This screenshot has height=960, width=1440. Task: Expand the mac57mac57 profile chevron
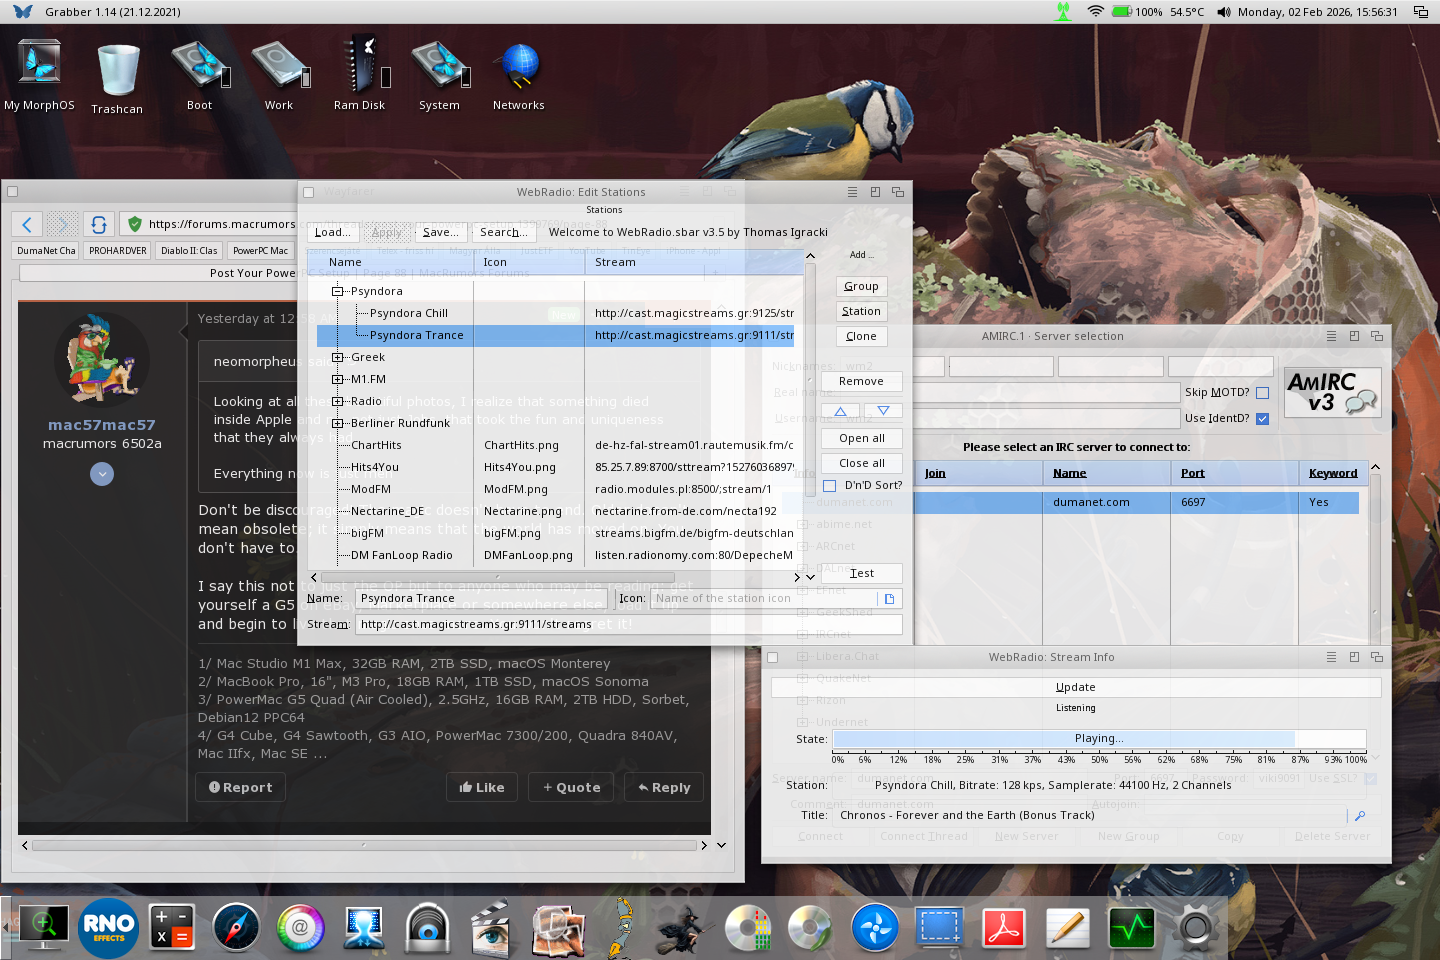click(x=102, y=474)
